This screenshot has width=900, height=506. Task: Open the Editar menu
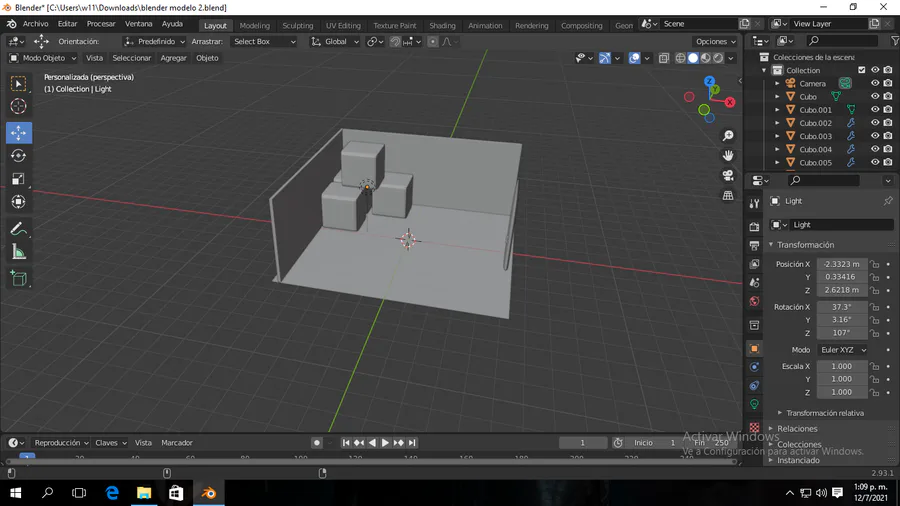click(67, 24)
